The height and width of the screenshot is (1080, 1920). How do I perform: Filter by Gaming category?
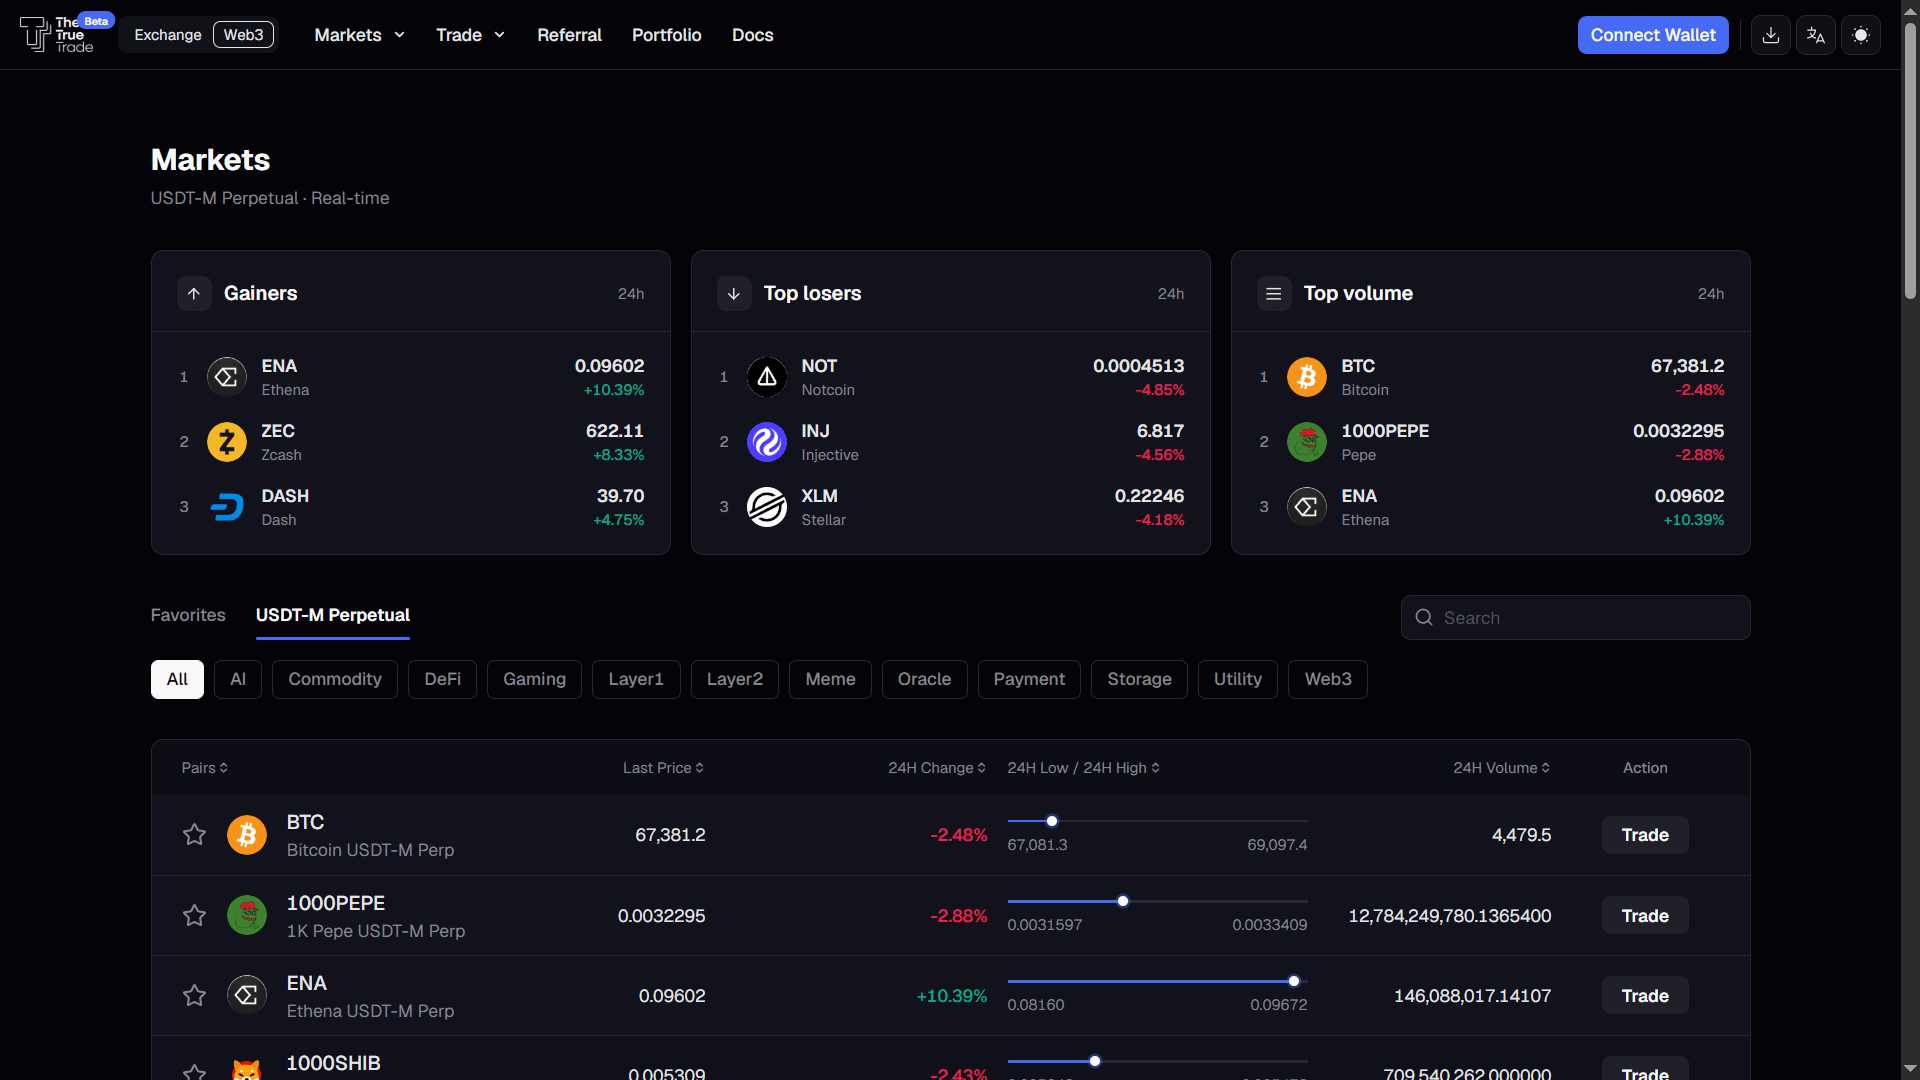pyautogui.click(x=534, y=679)
